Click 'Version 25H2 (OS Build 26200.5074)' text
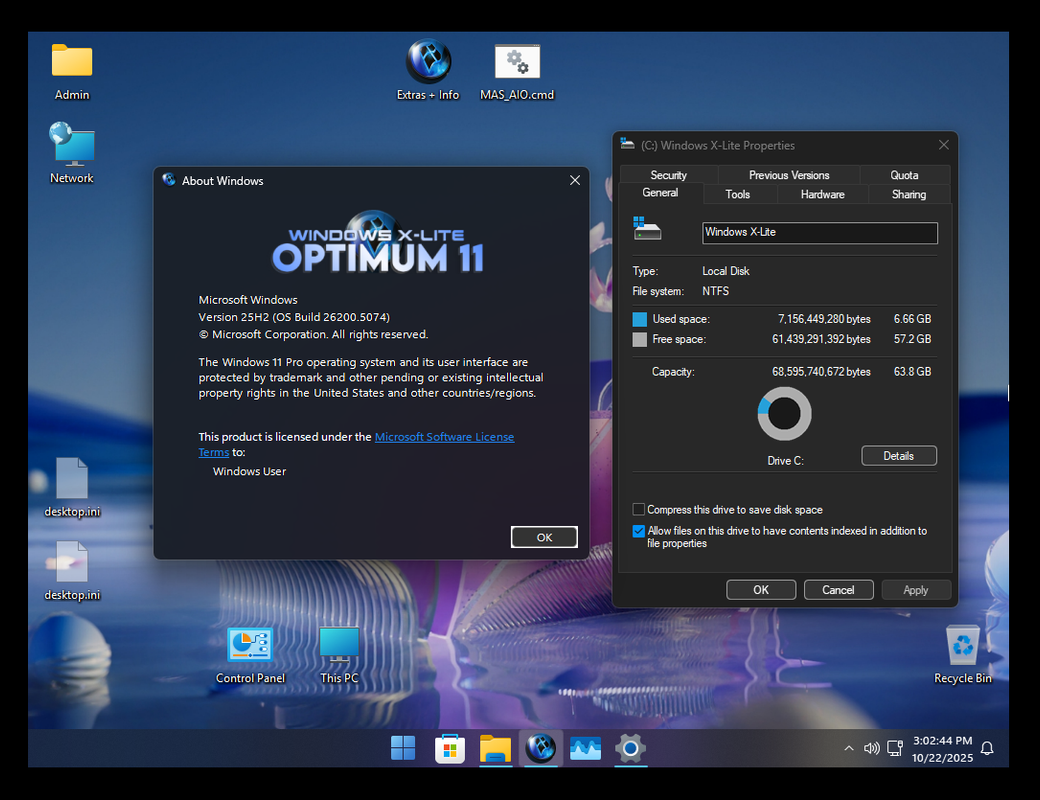Screen dimensions: 1040x800 pos(294,317)
